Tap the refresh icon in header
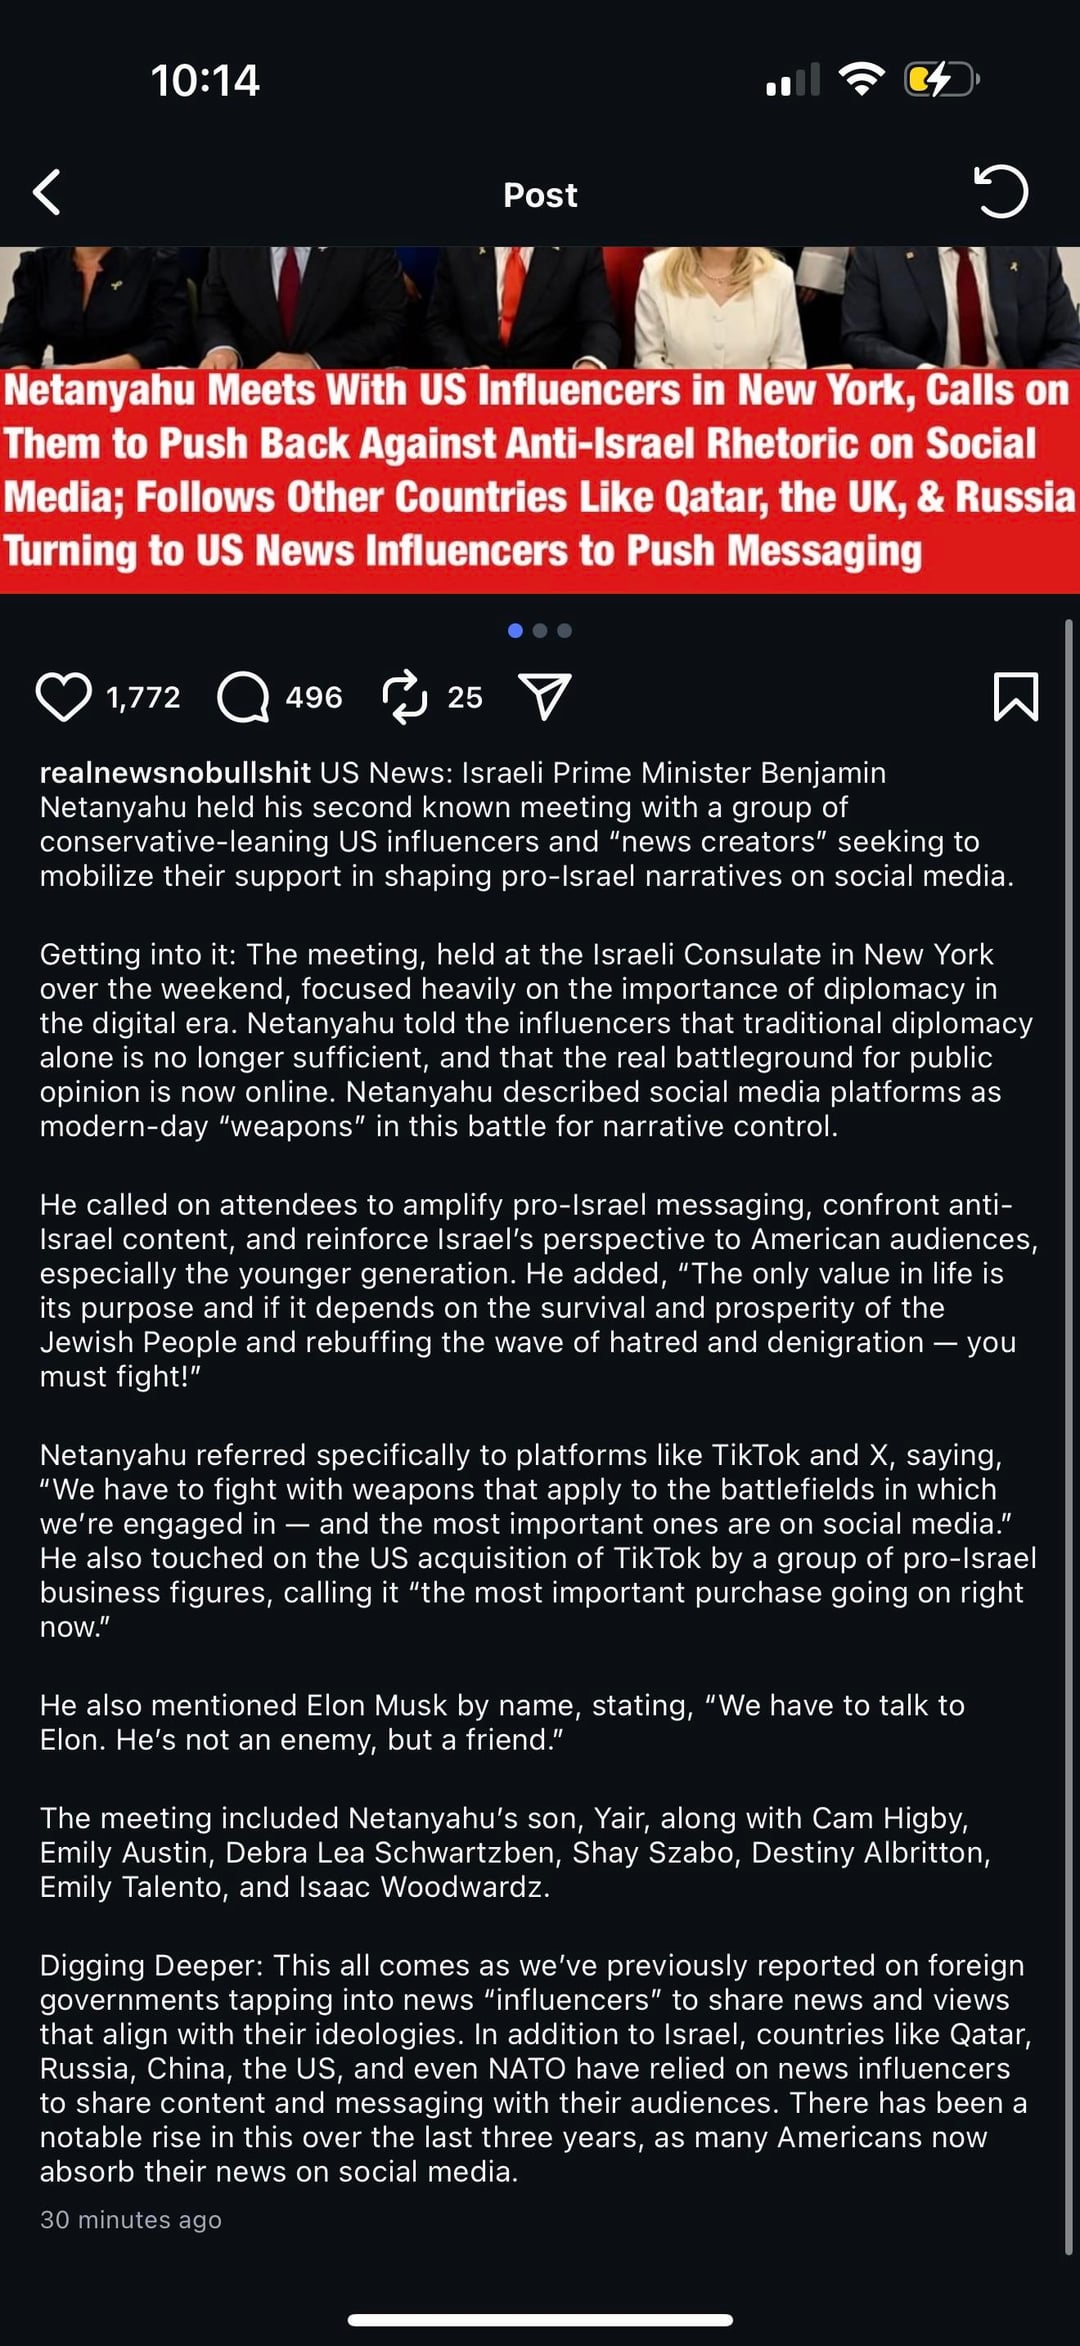This screenshot has height=2346, width=1080. (1000, 191)
